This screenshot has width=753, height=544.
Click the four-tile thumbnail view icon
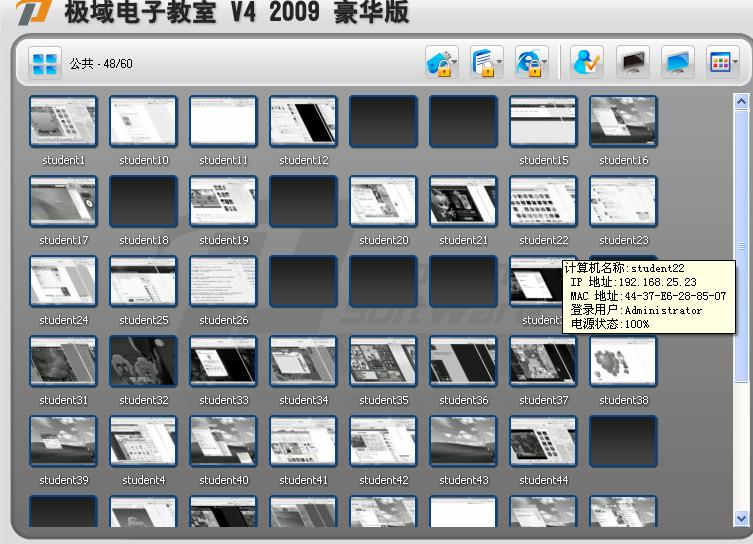click(45, 63)
